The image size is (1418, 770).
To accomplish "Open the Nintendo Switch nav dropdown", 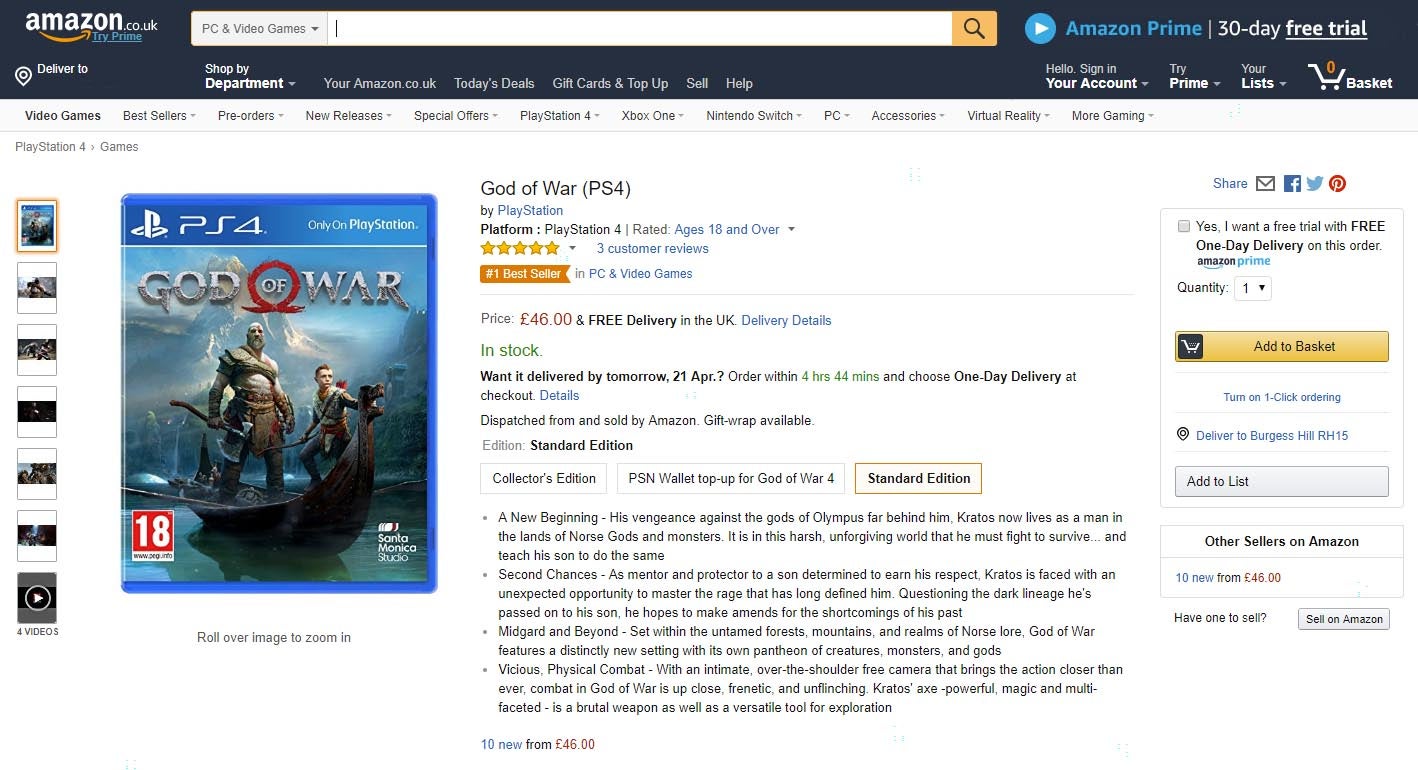I will click(754, 116).
